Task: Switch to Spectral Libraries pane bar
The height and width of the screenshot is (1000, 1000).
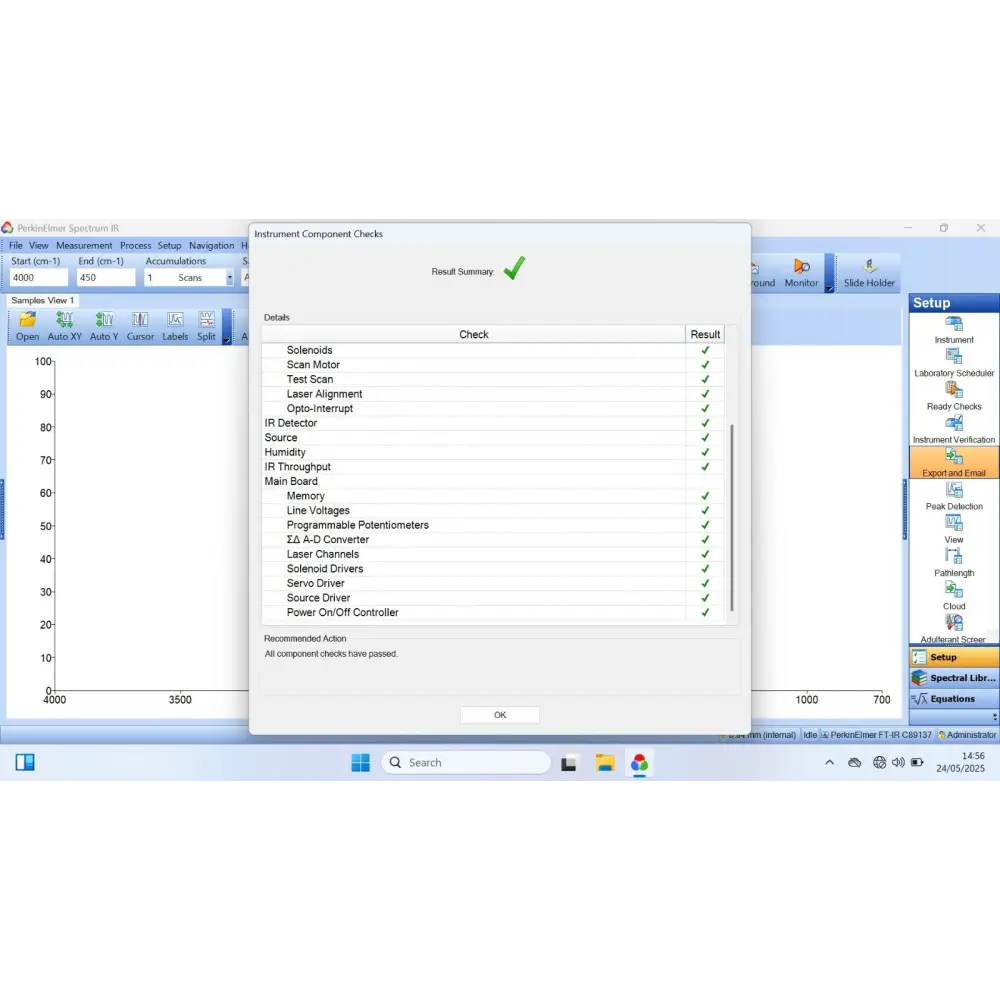Action: point(953,678)
